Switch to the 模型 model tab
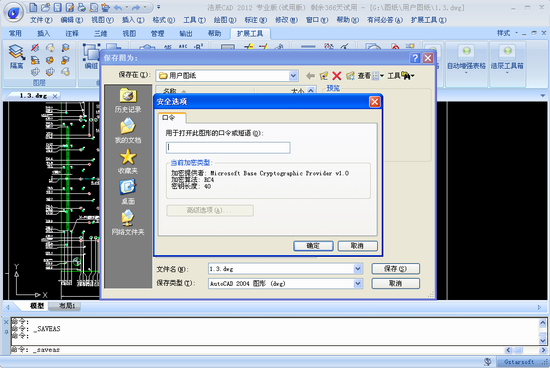 37,306
